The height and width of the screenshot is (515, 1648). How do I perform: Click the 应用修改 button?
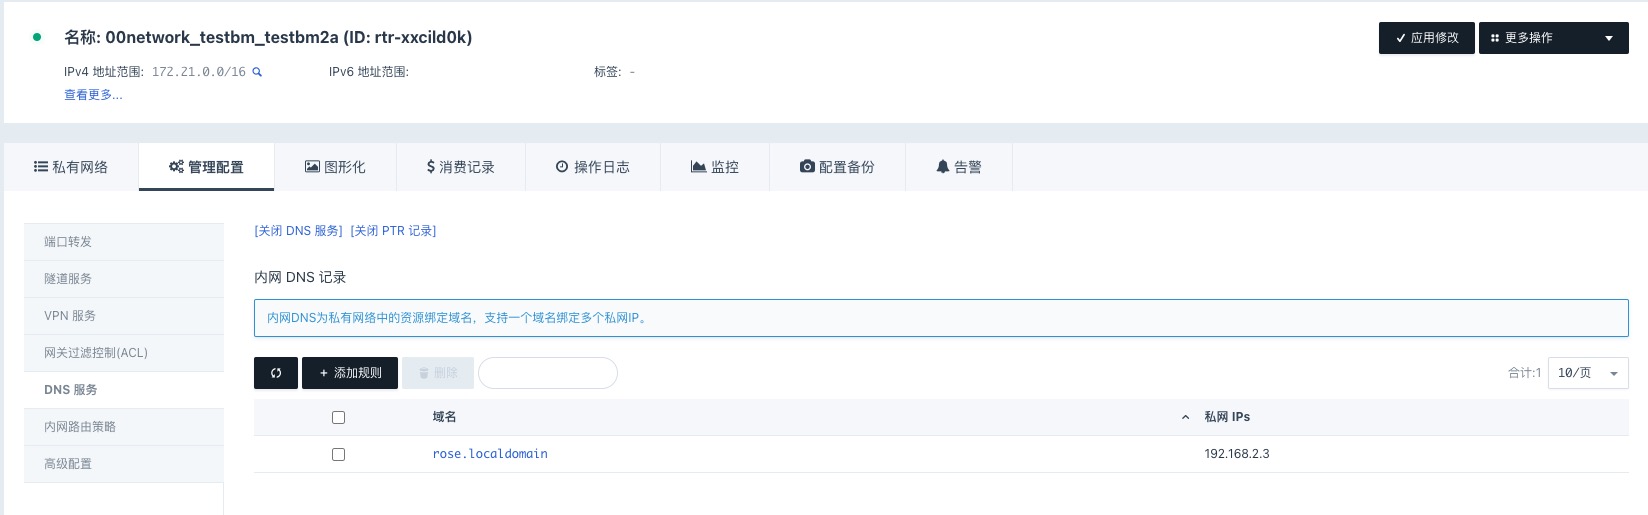tap(1426, 38)
